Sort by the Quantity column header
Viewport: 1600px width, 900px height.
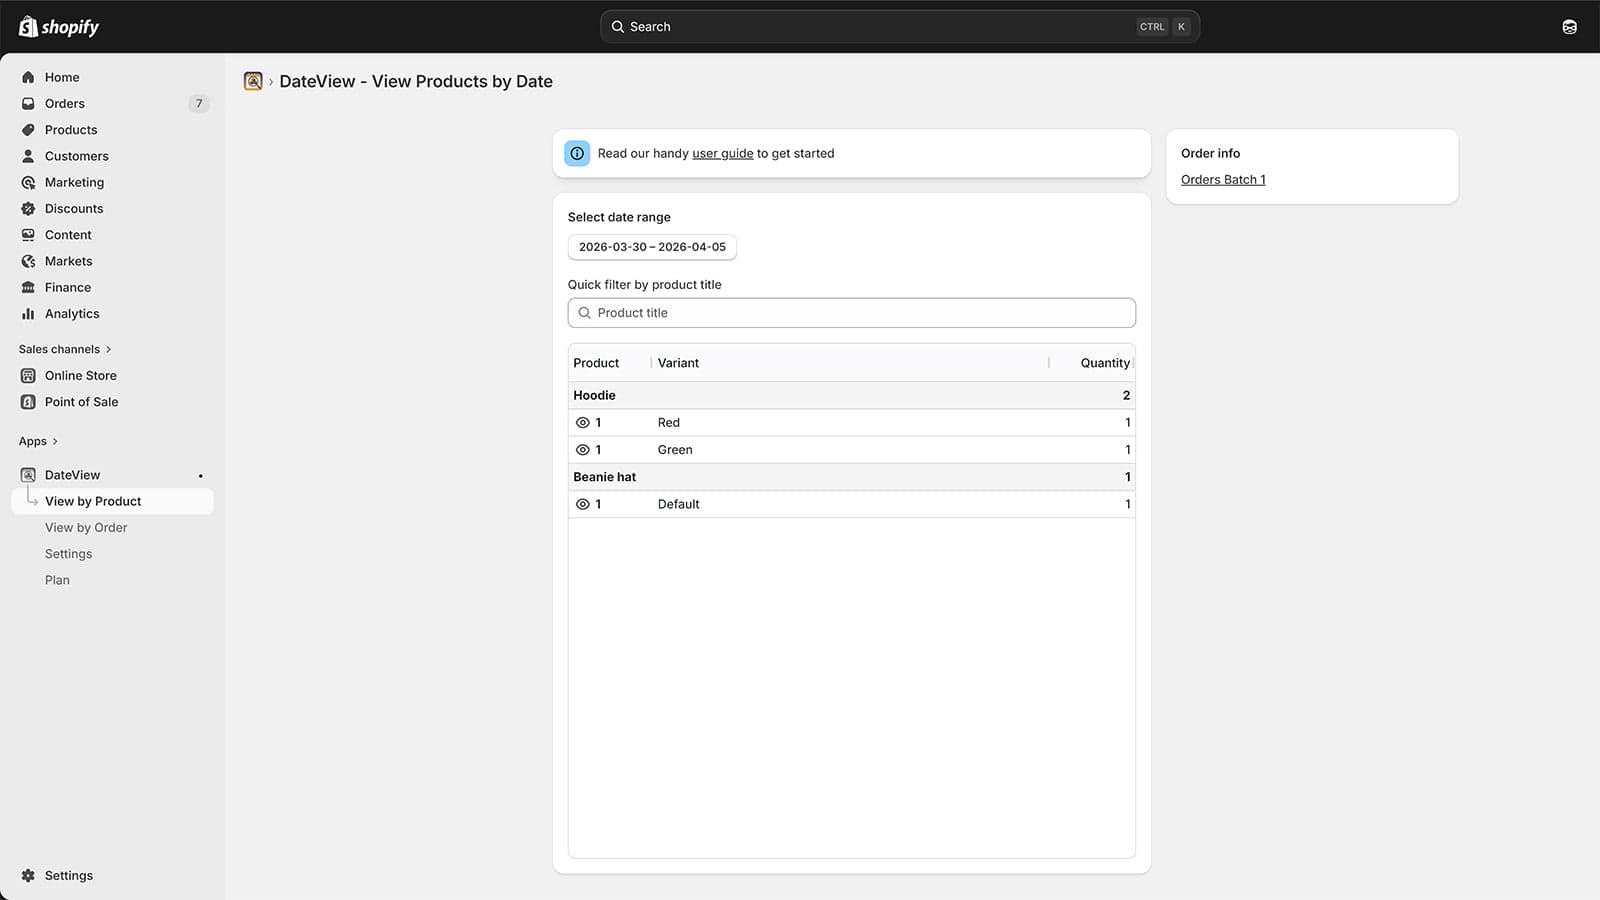[1105, 363]
